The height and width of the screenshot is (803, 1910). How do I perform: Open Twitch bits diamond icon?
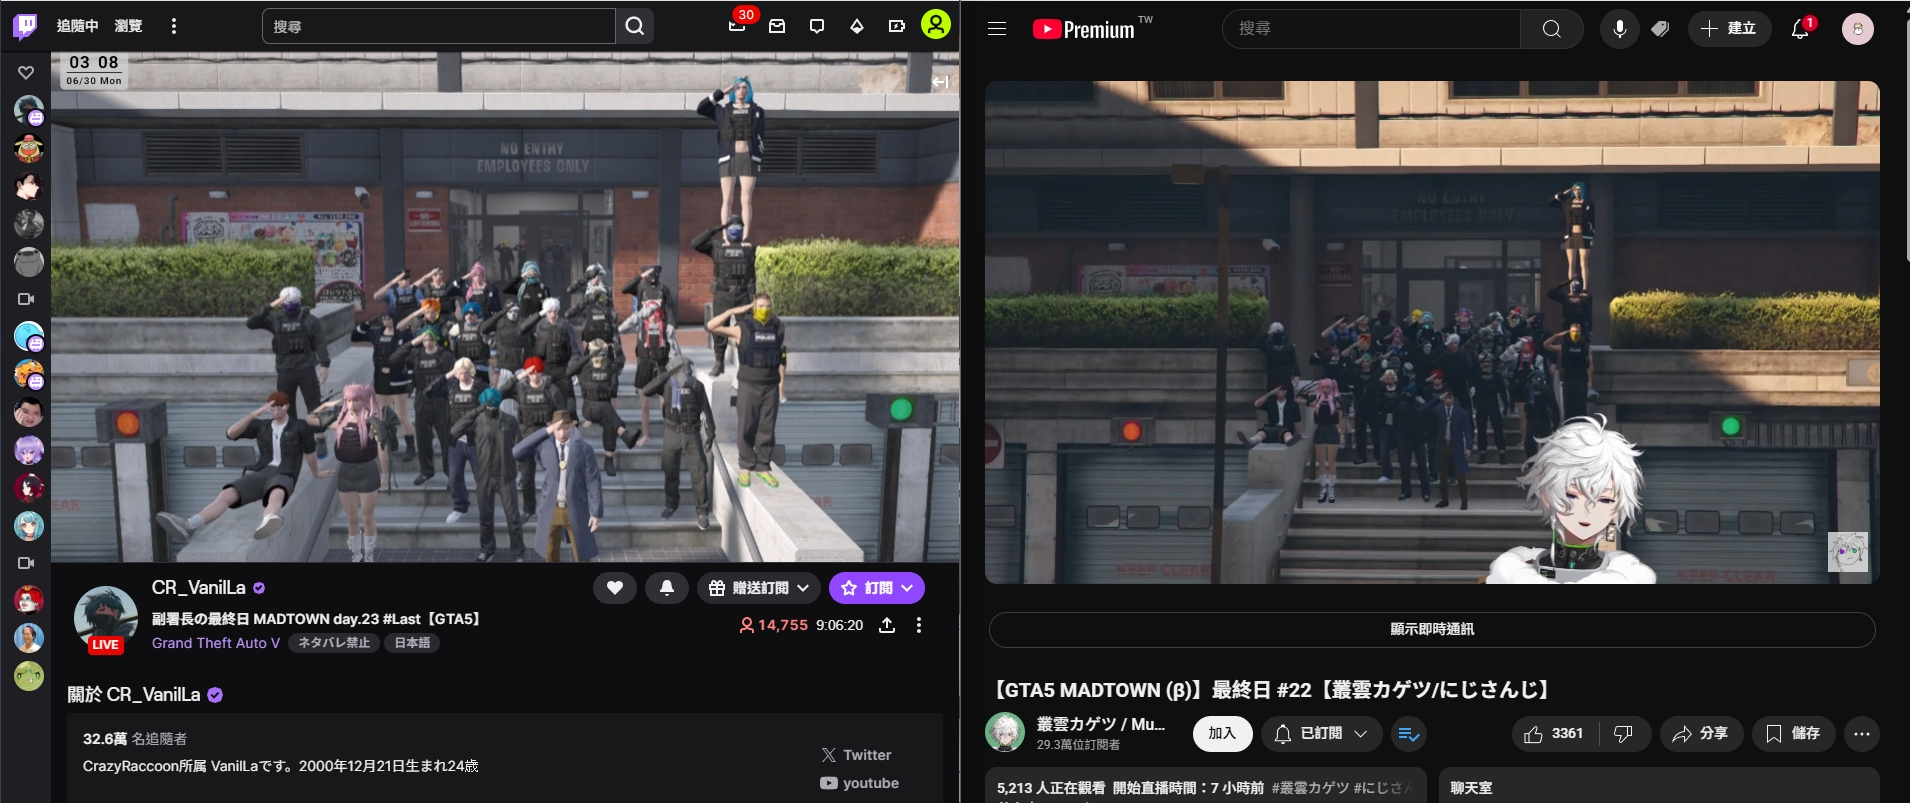pos(857,26)
